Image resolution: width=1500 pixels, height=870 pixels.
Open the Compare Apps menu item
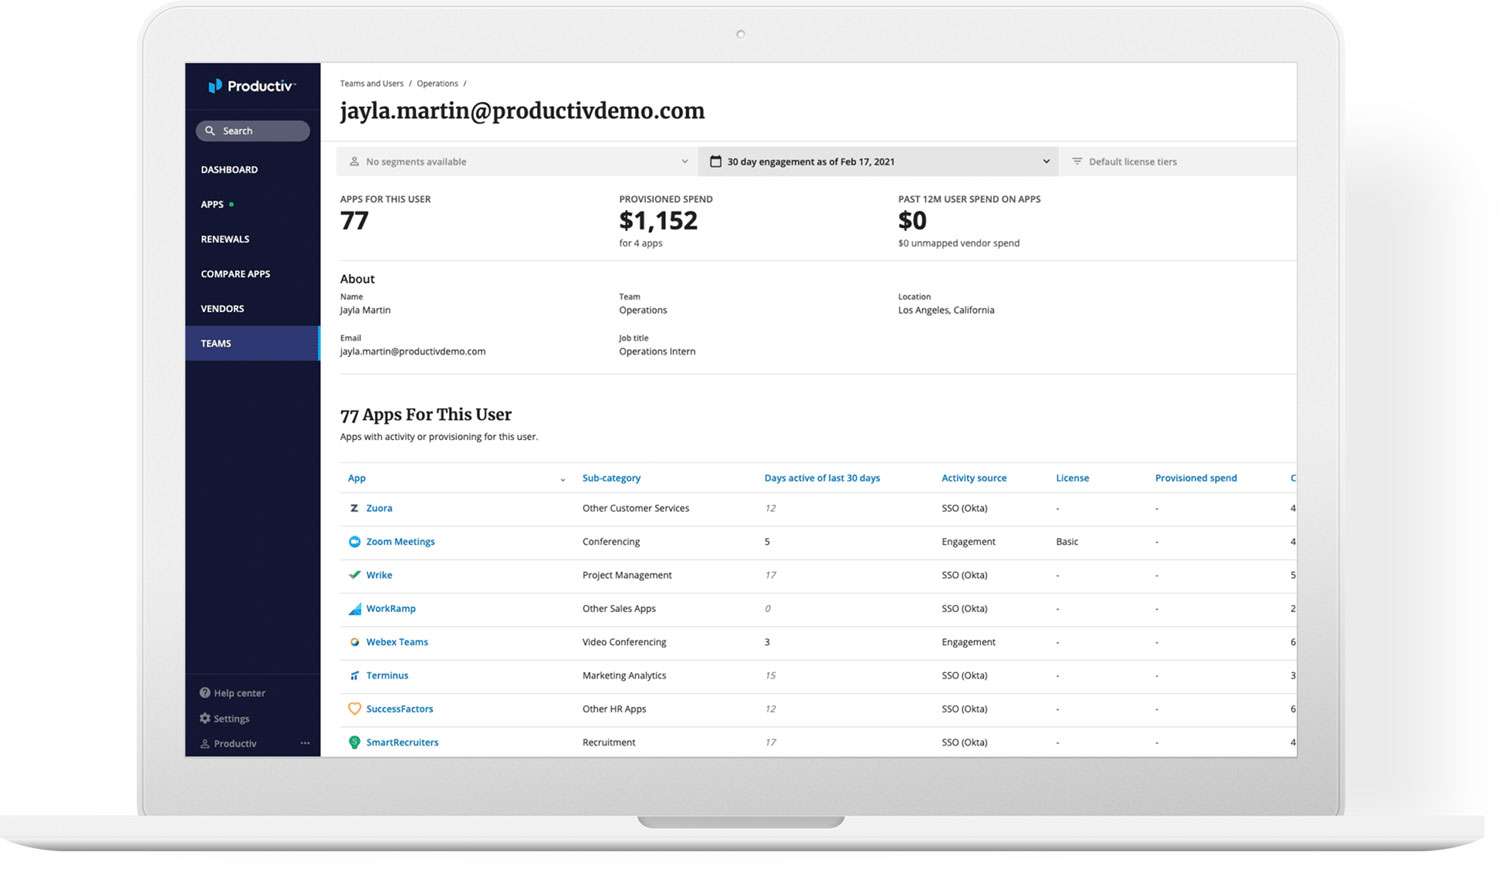point(235,274)
